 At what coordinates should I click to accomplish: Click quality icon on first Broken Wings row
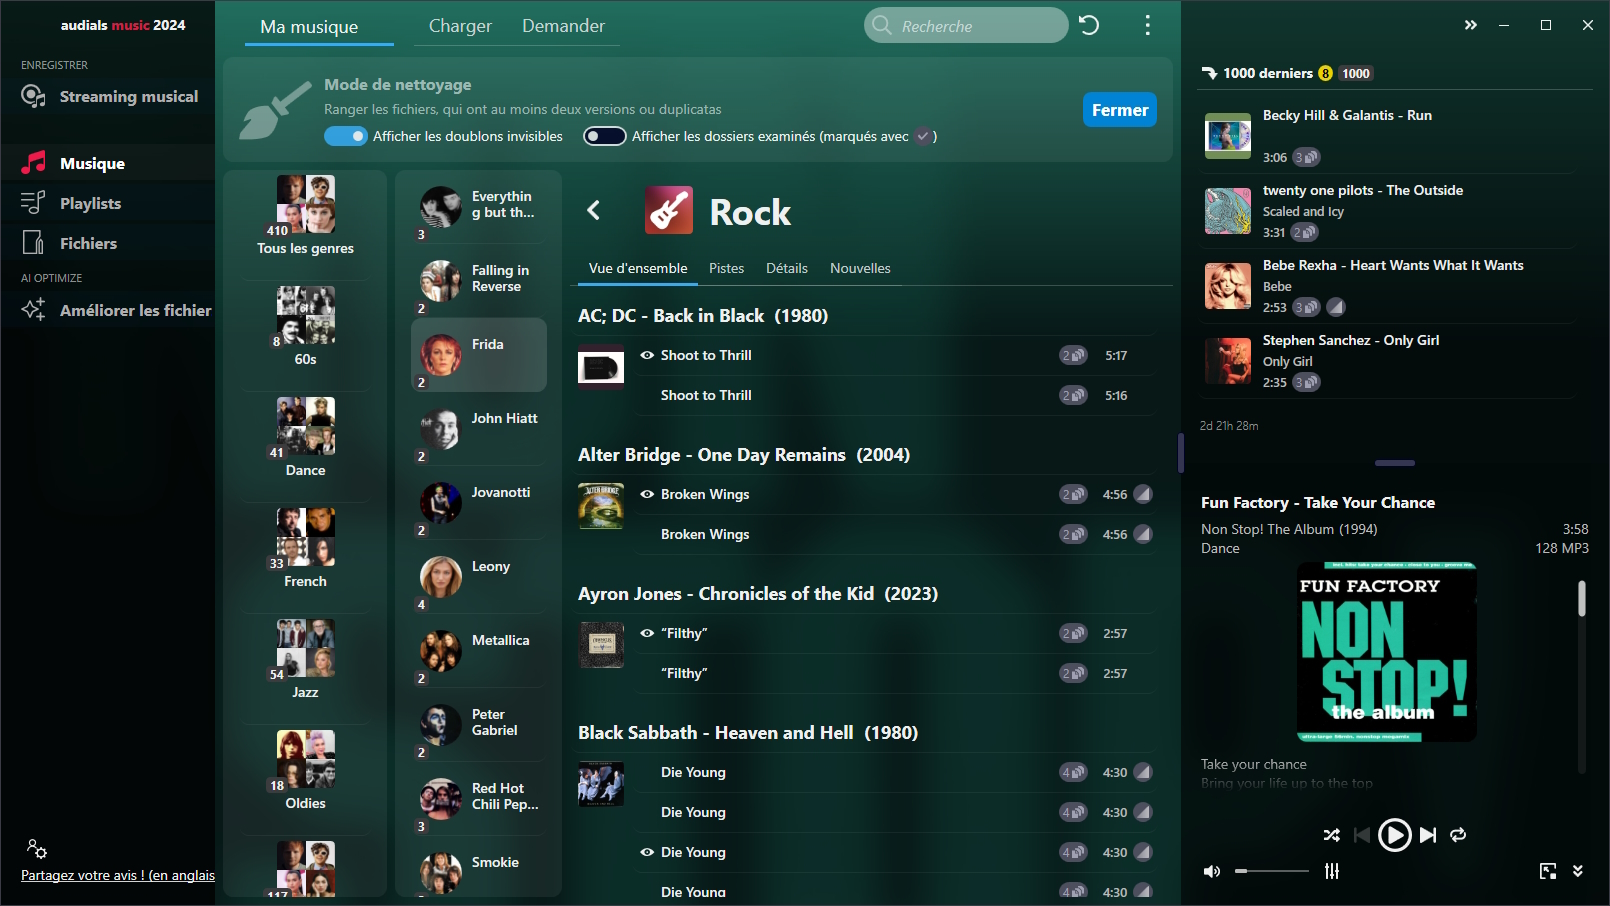(x=1143, y=494)
